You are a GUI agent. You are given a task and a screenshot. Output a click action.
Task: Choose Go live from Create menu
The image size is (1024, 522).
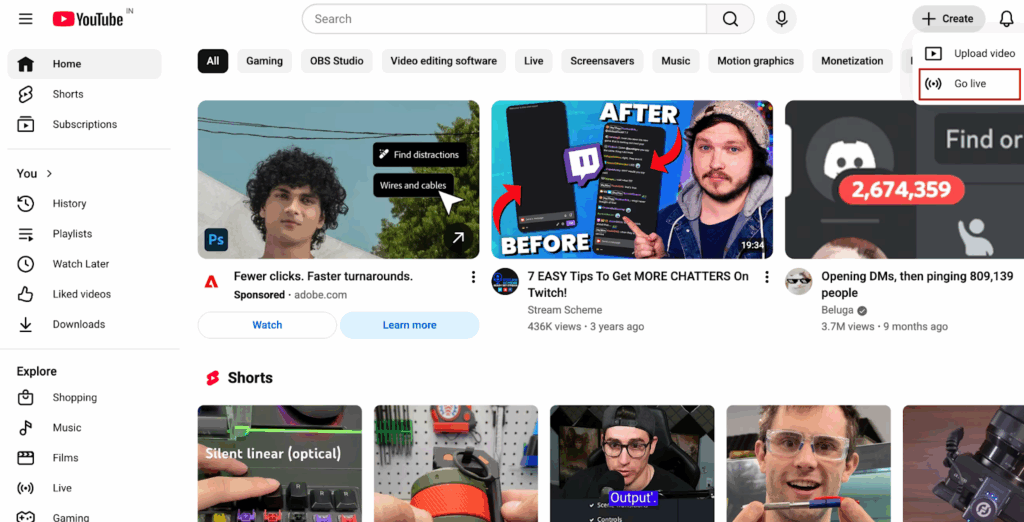[969, 84]
